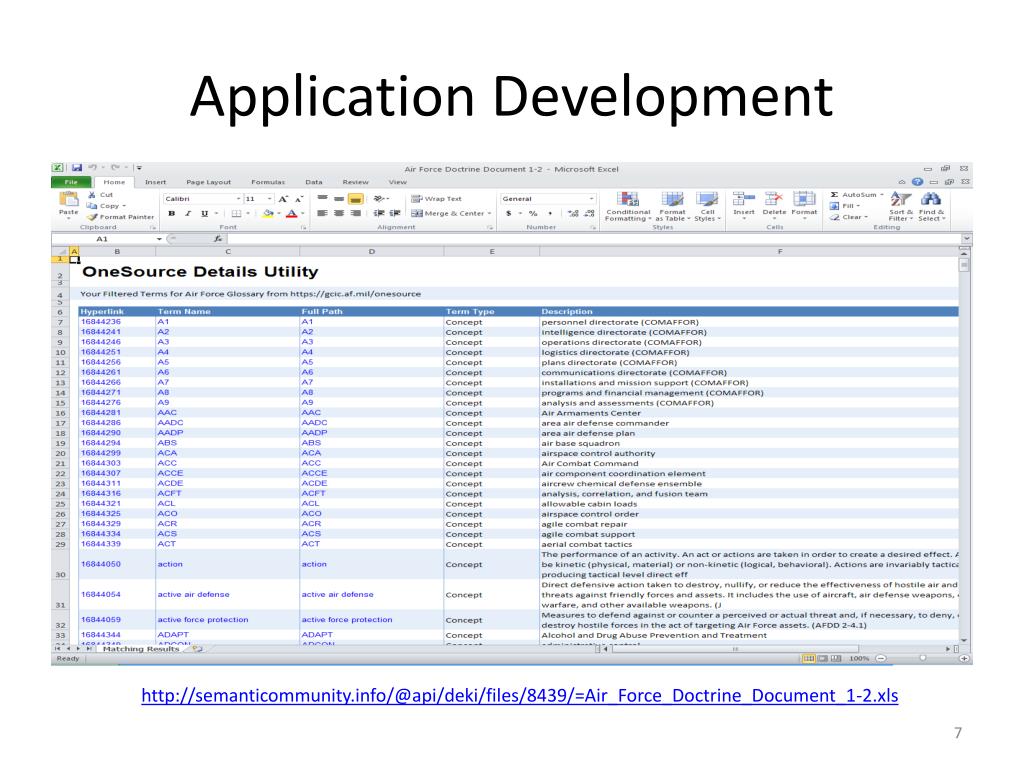
Task: Switch to the Insert ribbon tab
Action: [x=155, y=182]
